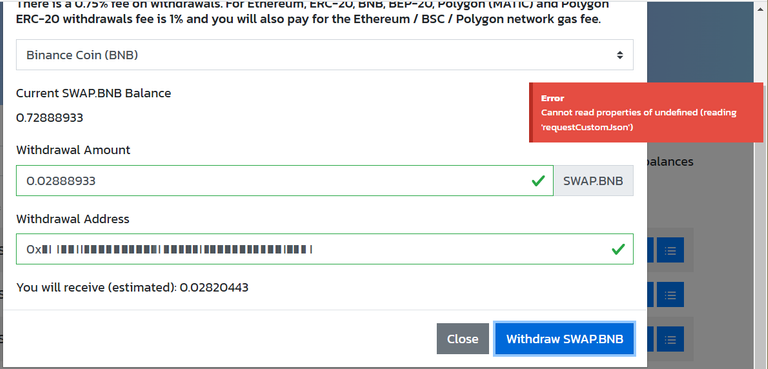Dismiss the red Error notification toast

(x=646, y=112)
